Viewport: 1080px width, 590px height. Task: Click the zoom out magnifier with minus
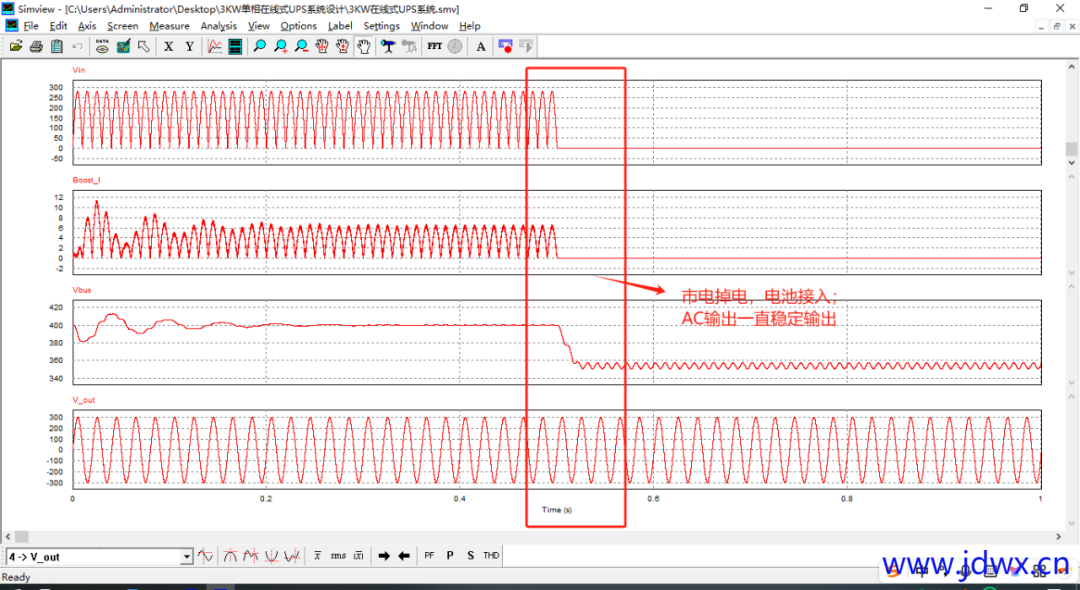pyautogui.click(x=301, y=46)
